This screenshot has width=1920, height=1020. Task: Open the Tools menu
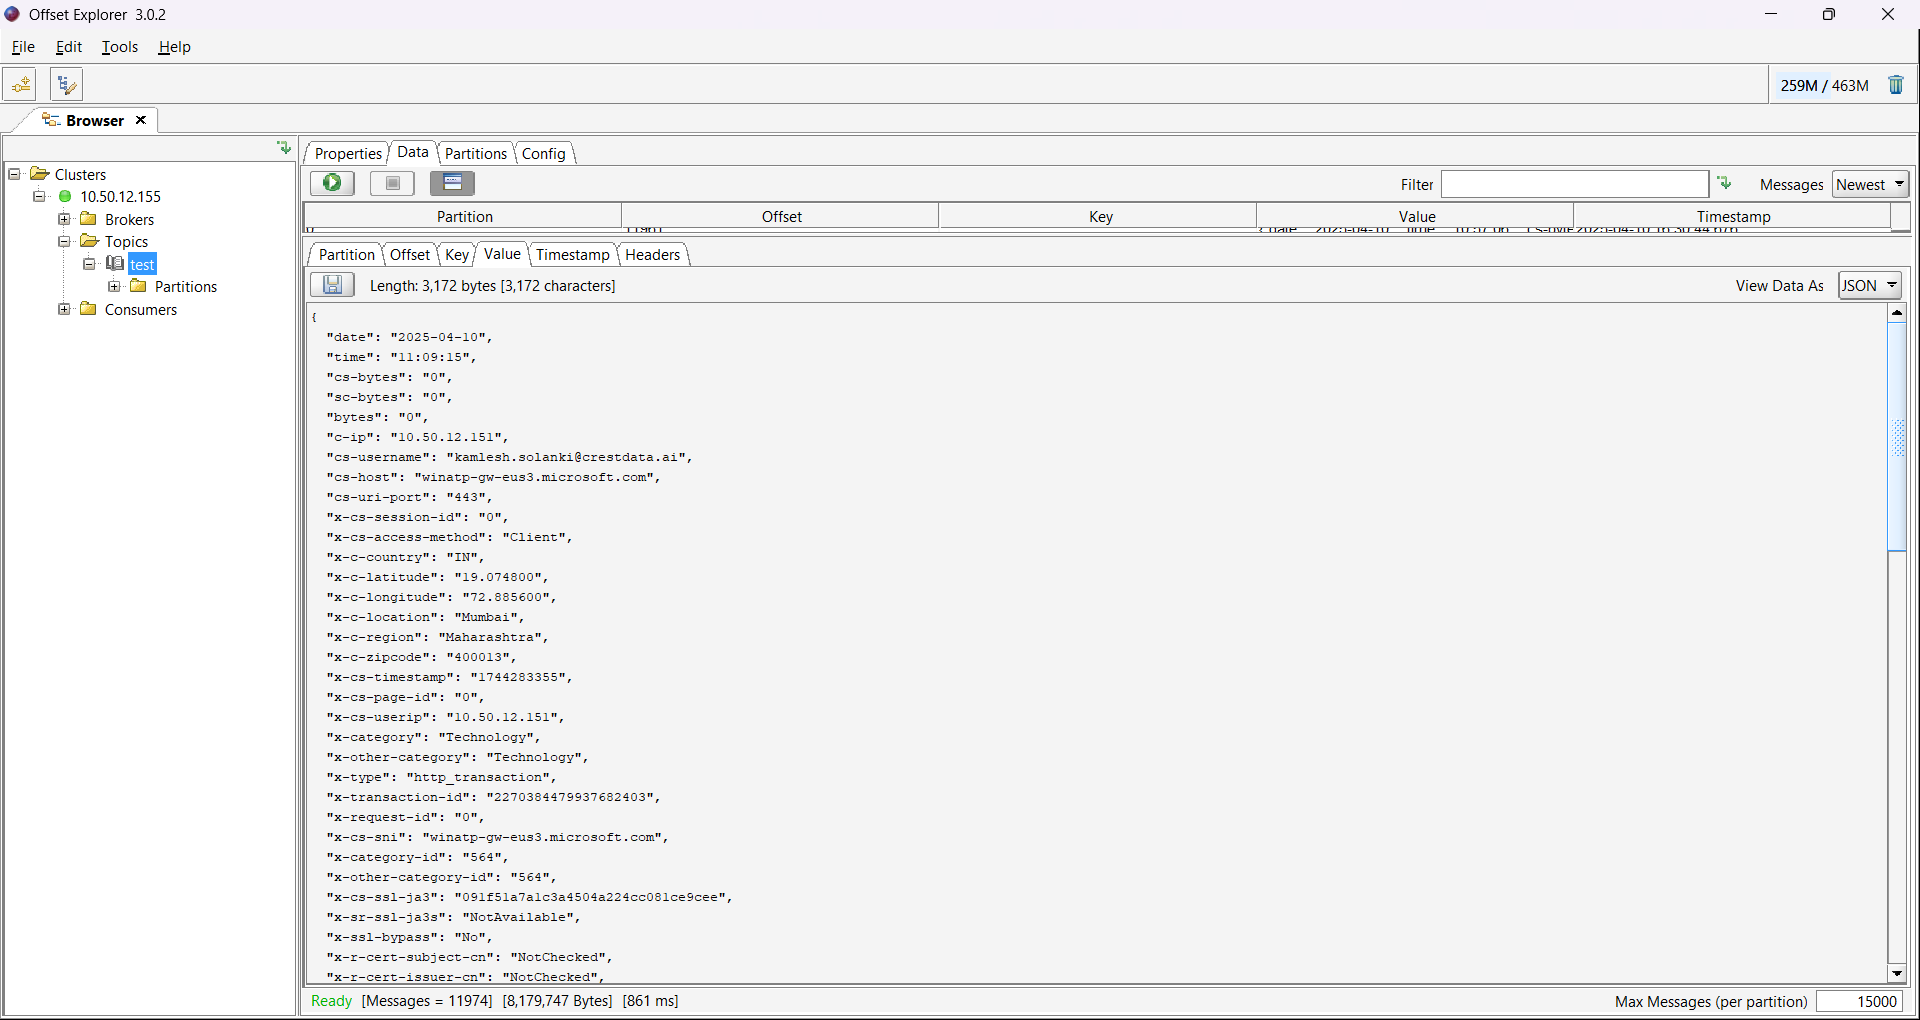coord(120,47)
